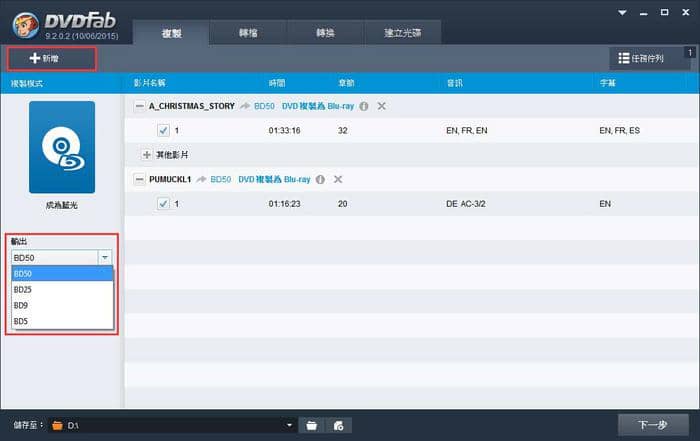Click DVD to Blu-ray link for A_CHRISTMAS_STORY
The image size is (700, 441).
click(318, 106)
